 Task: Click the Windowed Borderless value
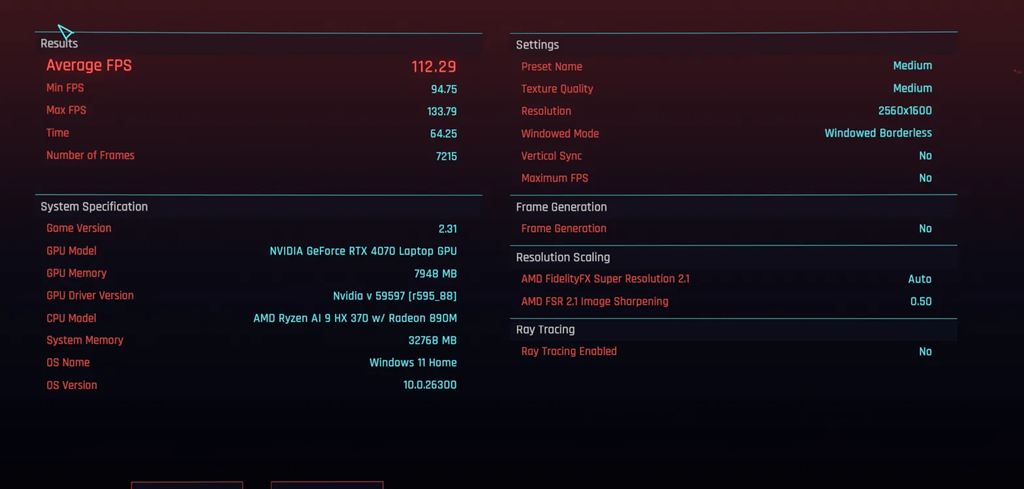coord(878,133)
